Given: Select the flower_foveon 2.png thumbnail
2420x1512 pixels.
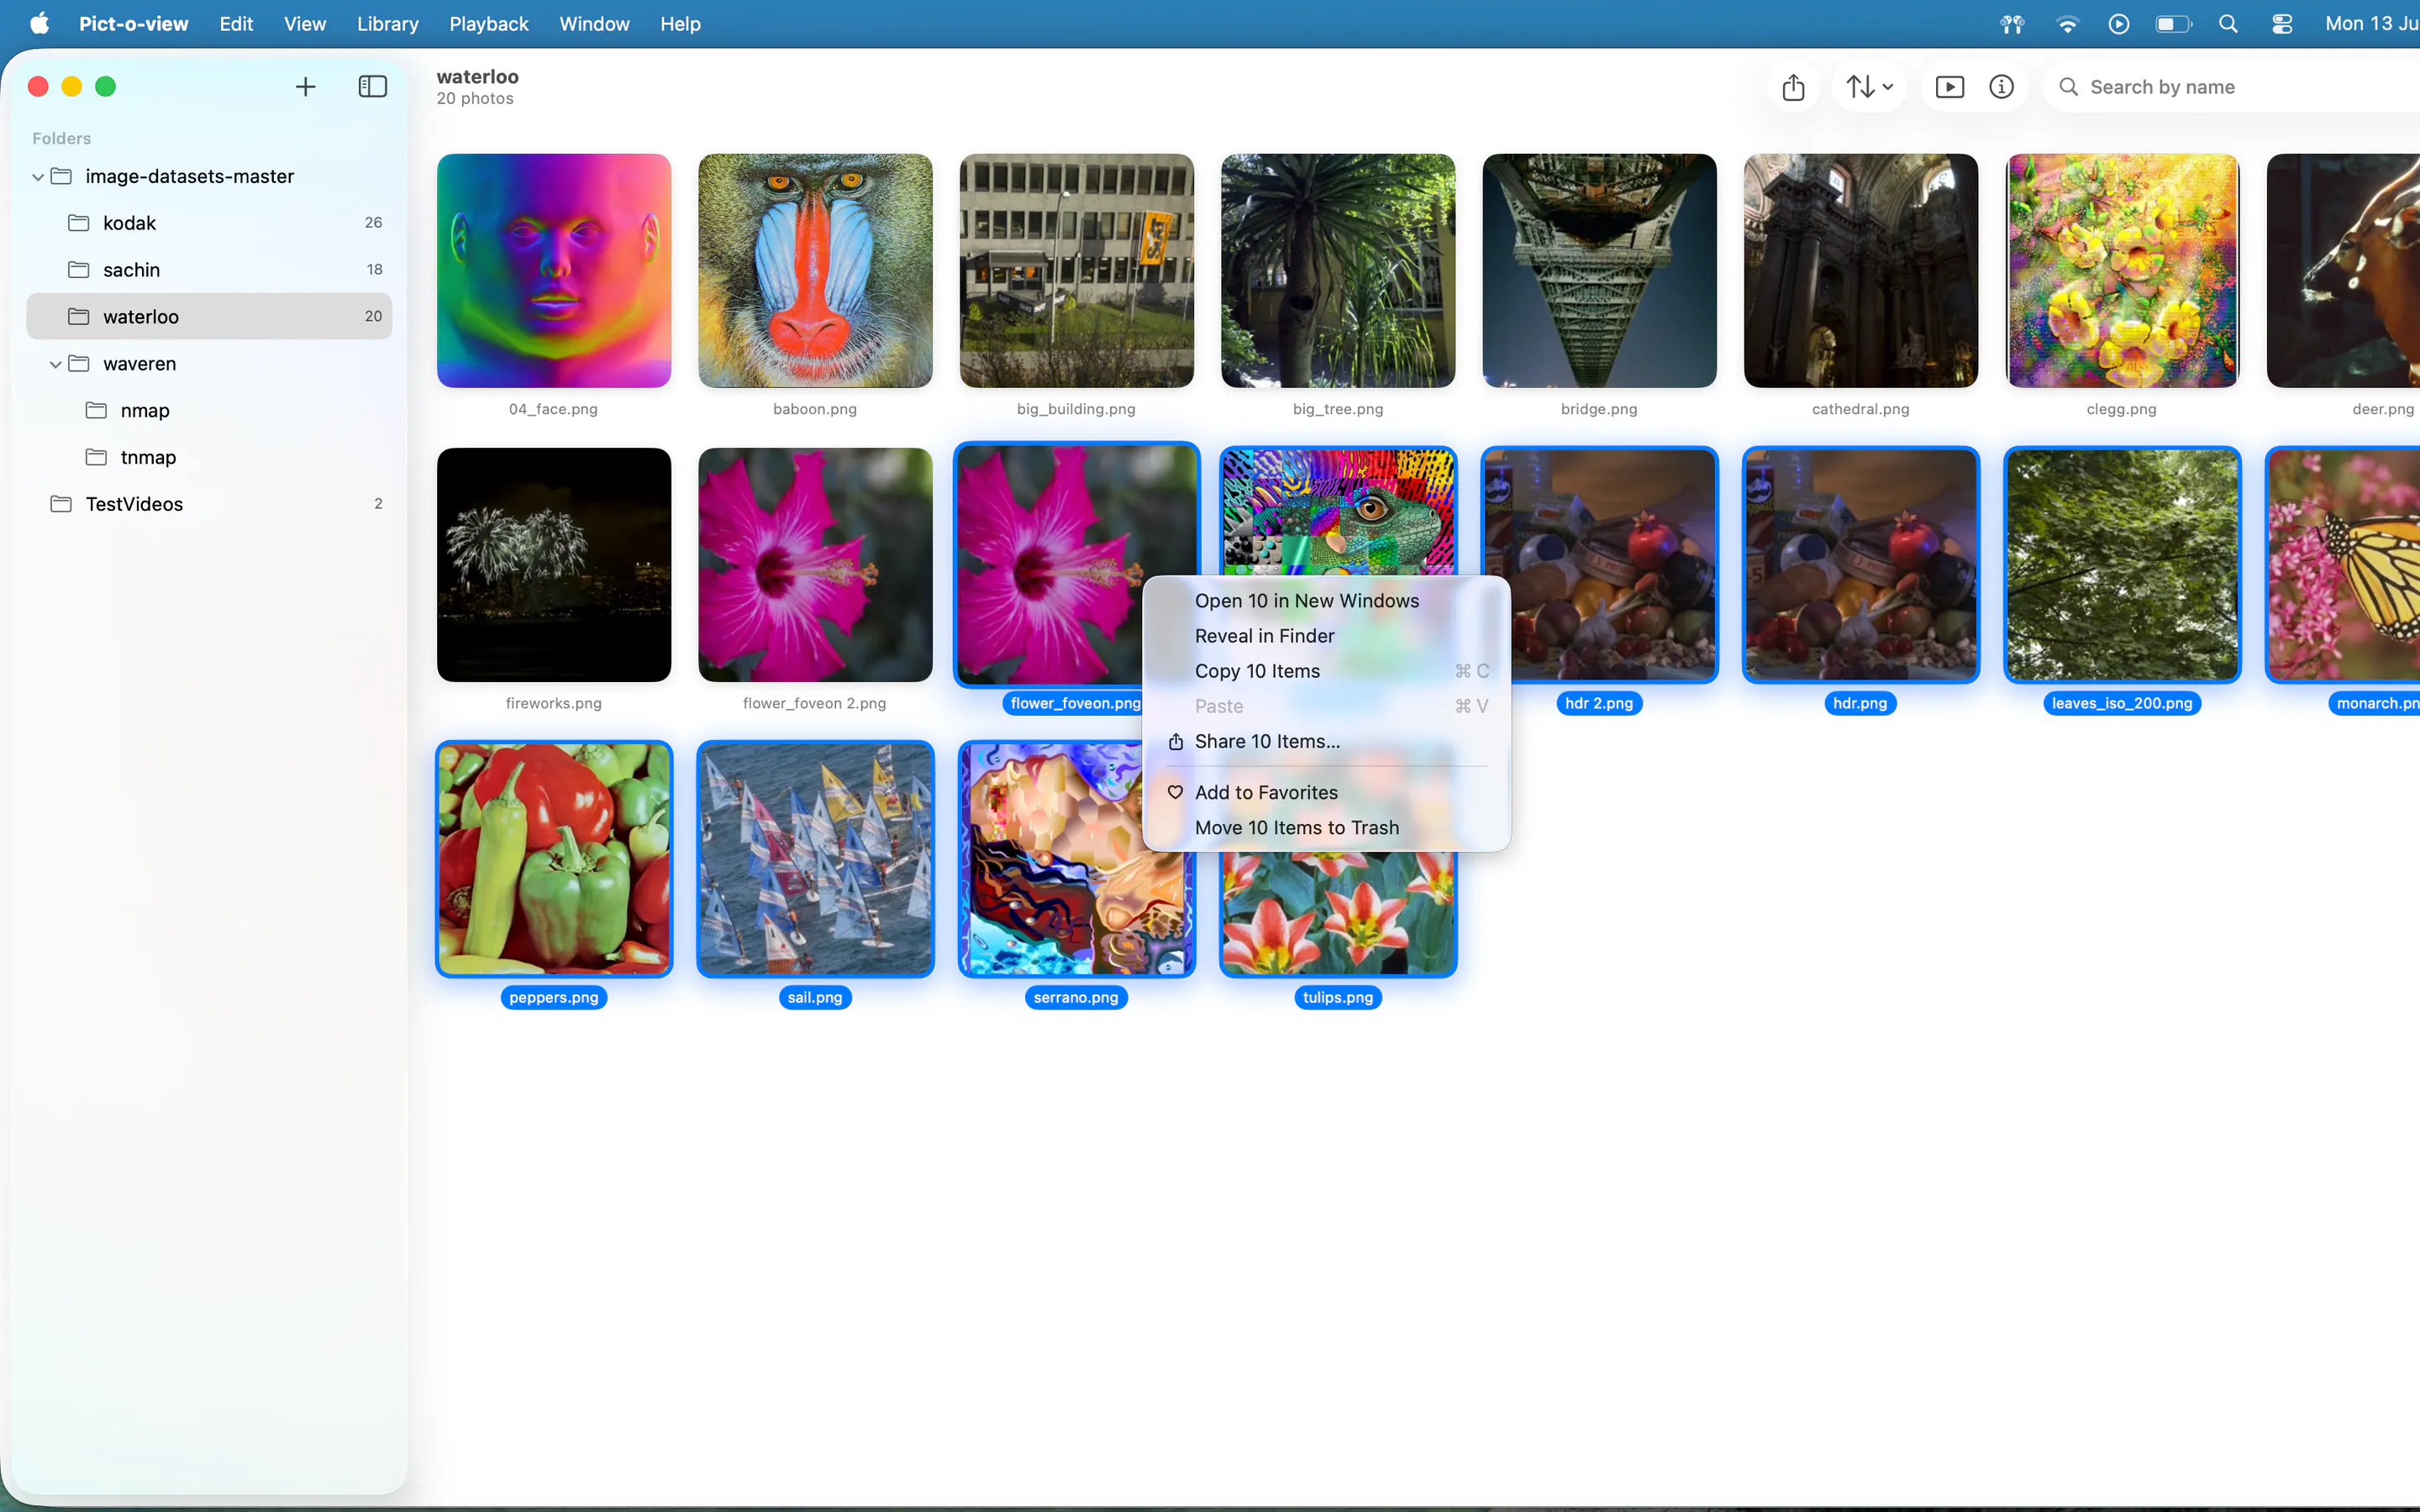Looking at the screenshot, I should pos(815,565).
